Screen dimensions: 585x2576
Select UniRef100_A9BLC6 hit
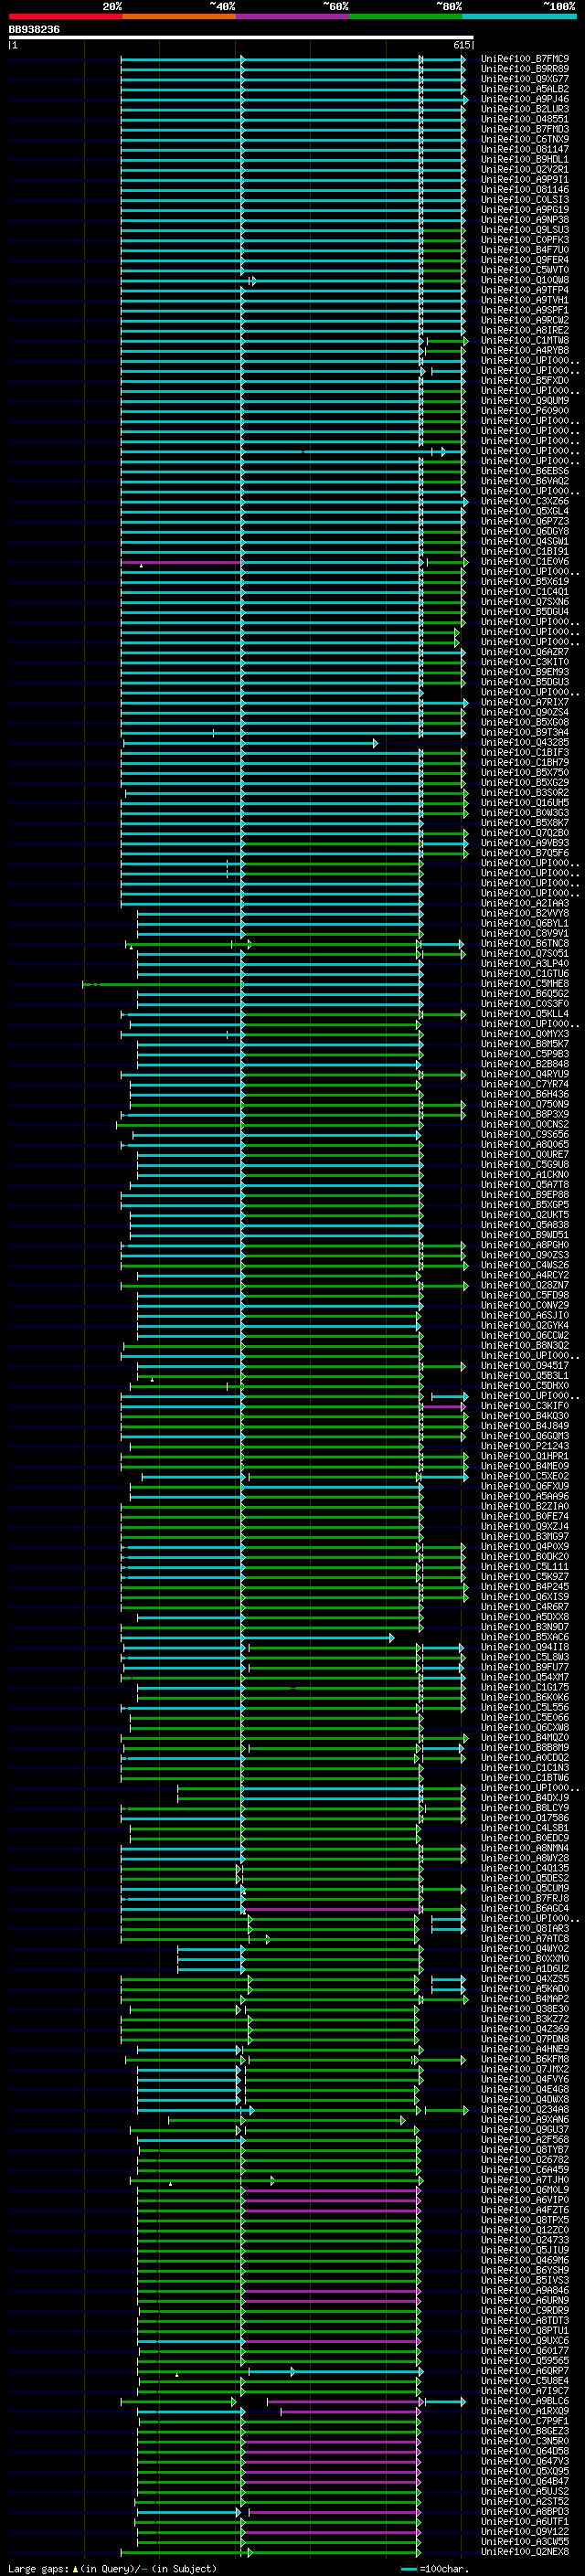(525, 2400)
